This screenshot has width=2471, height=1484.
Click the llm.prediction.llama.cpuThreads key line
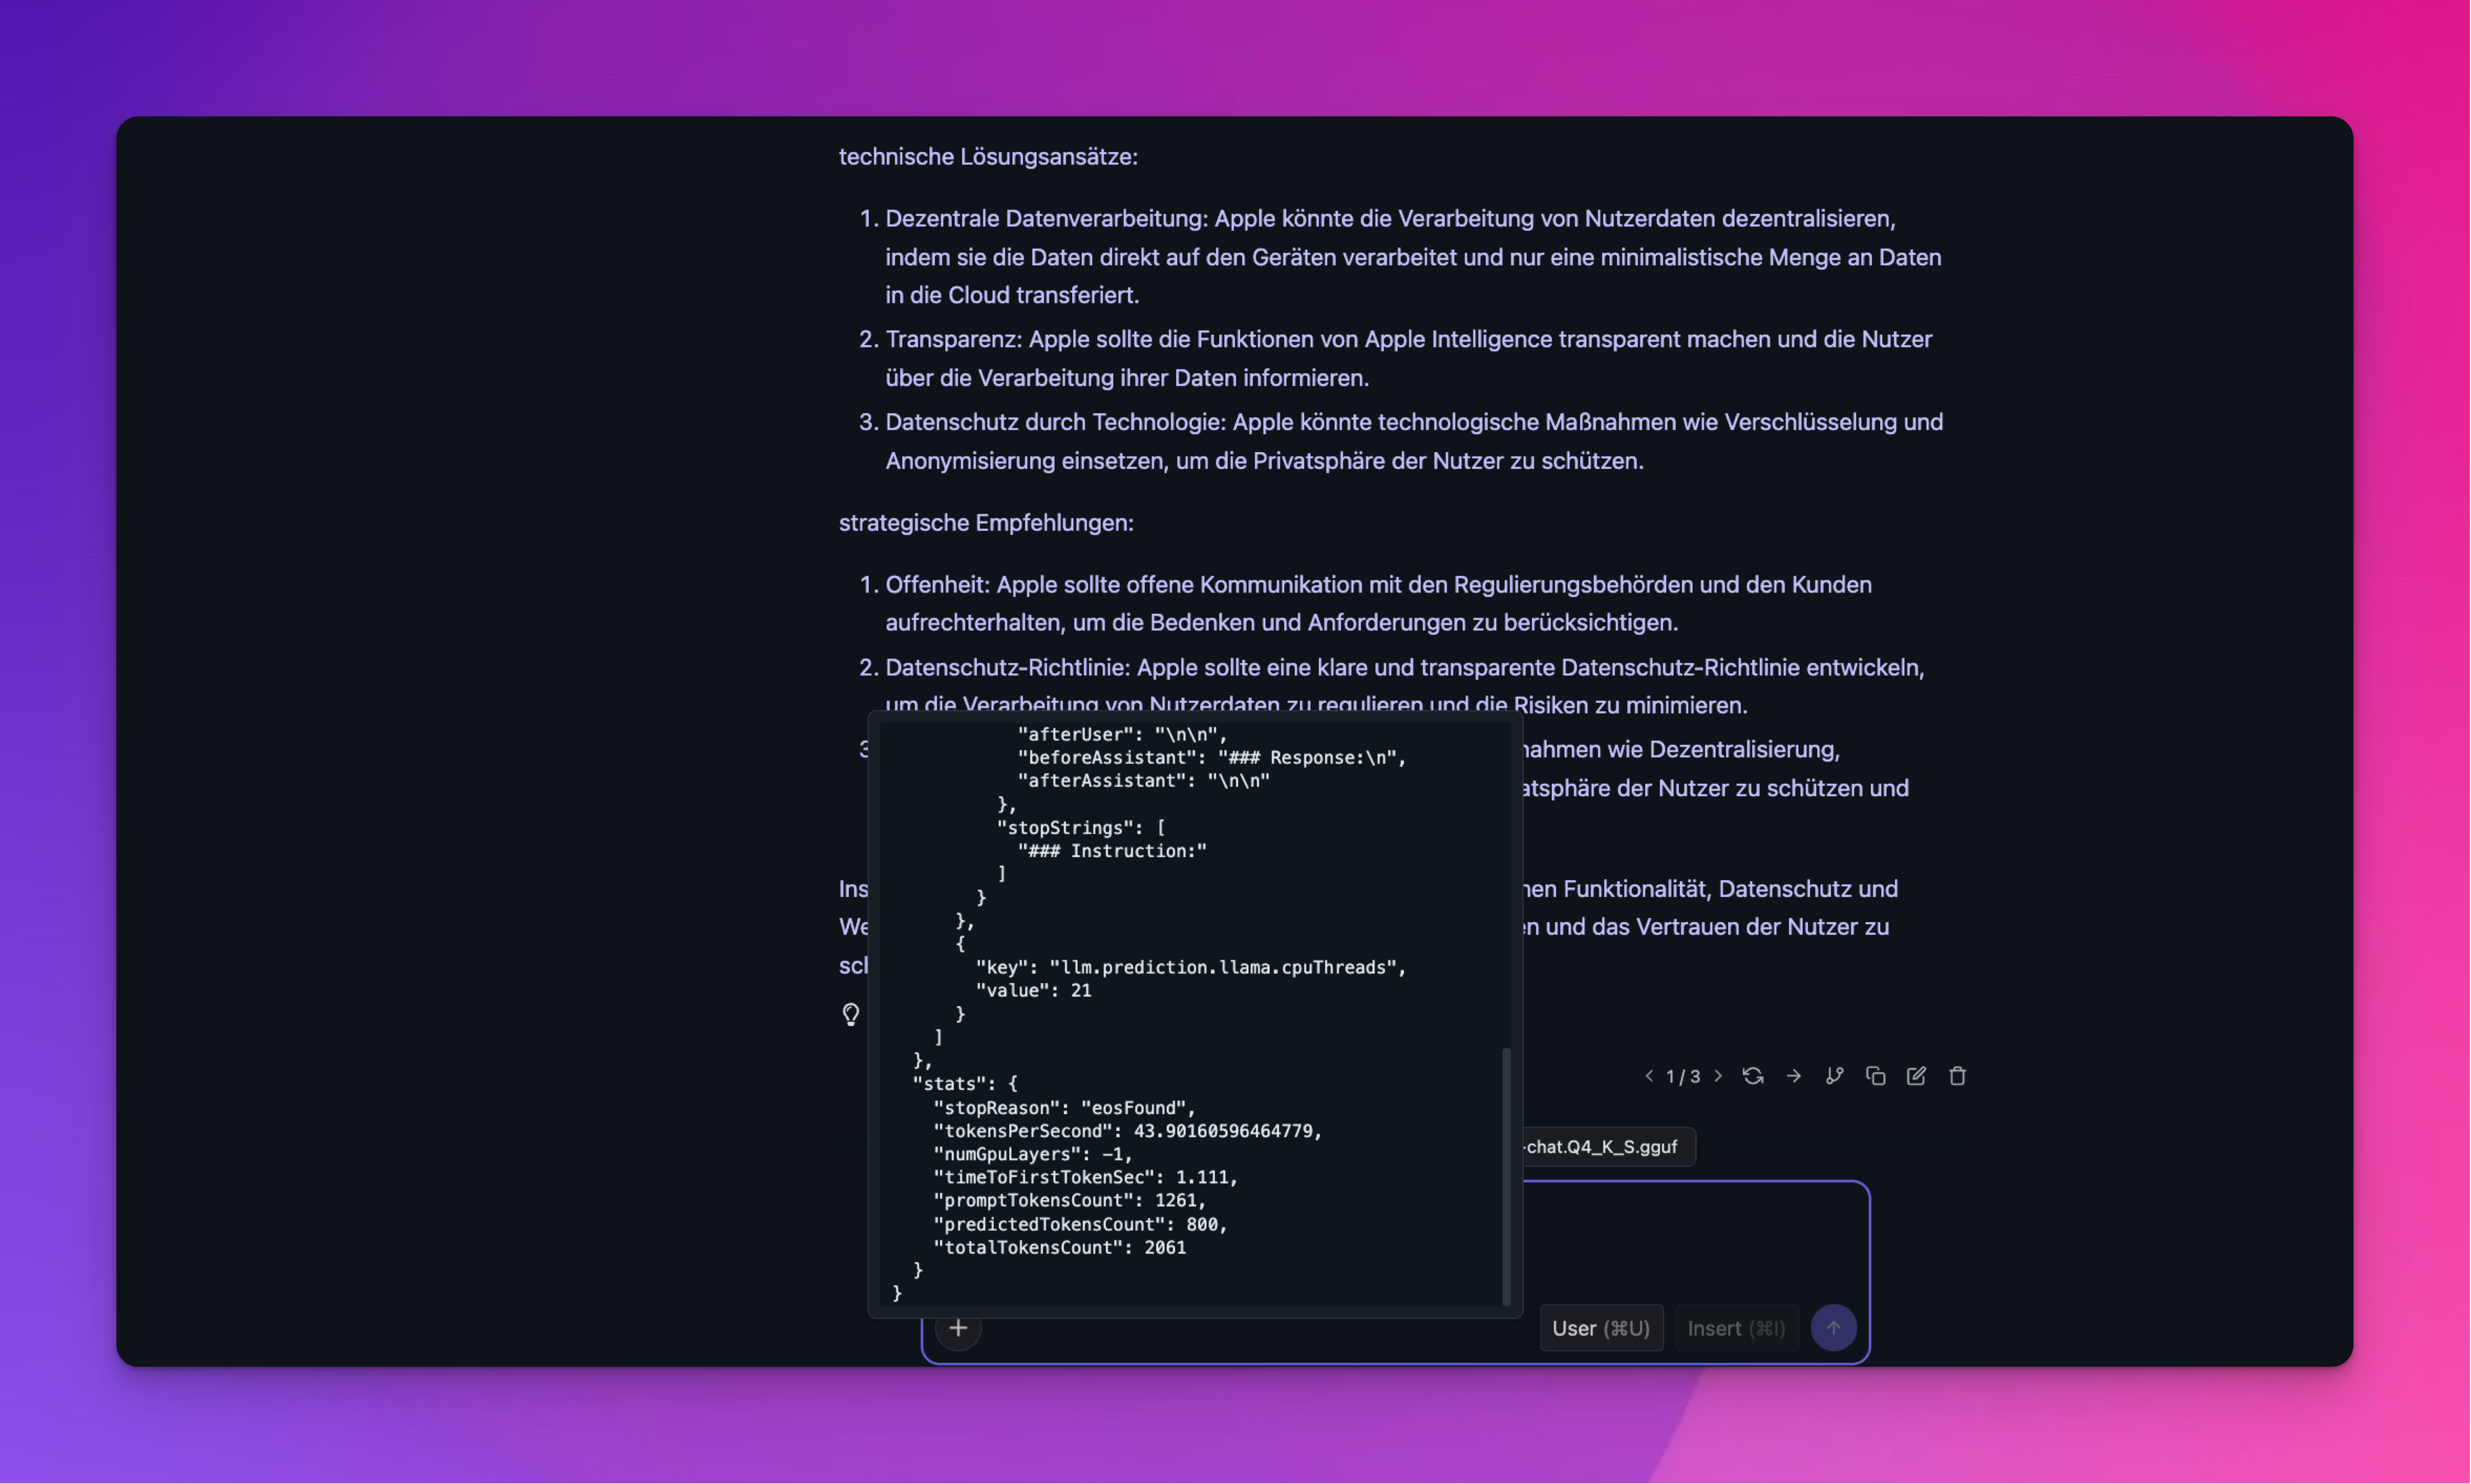[1191, 967]
